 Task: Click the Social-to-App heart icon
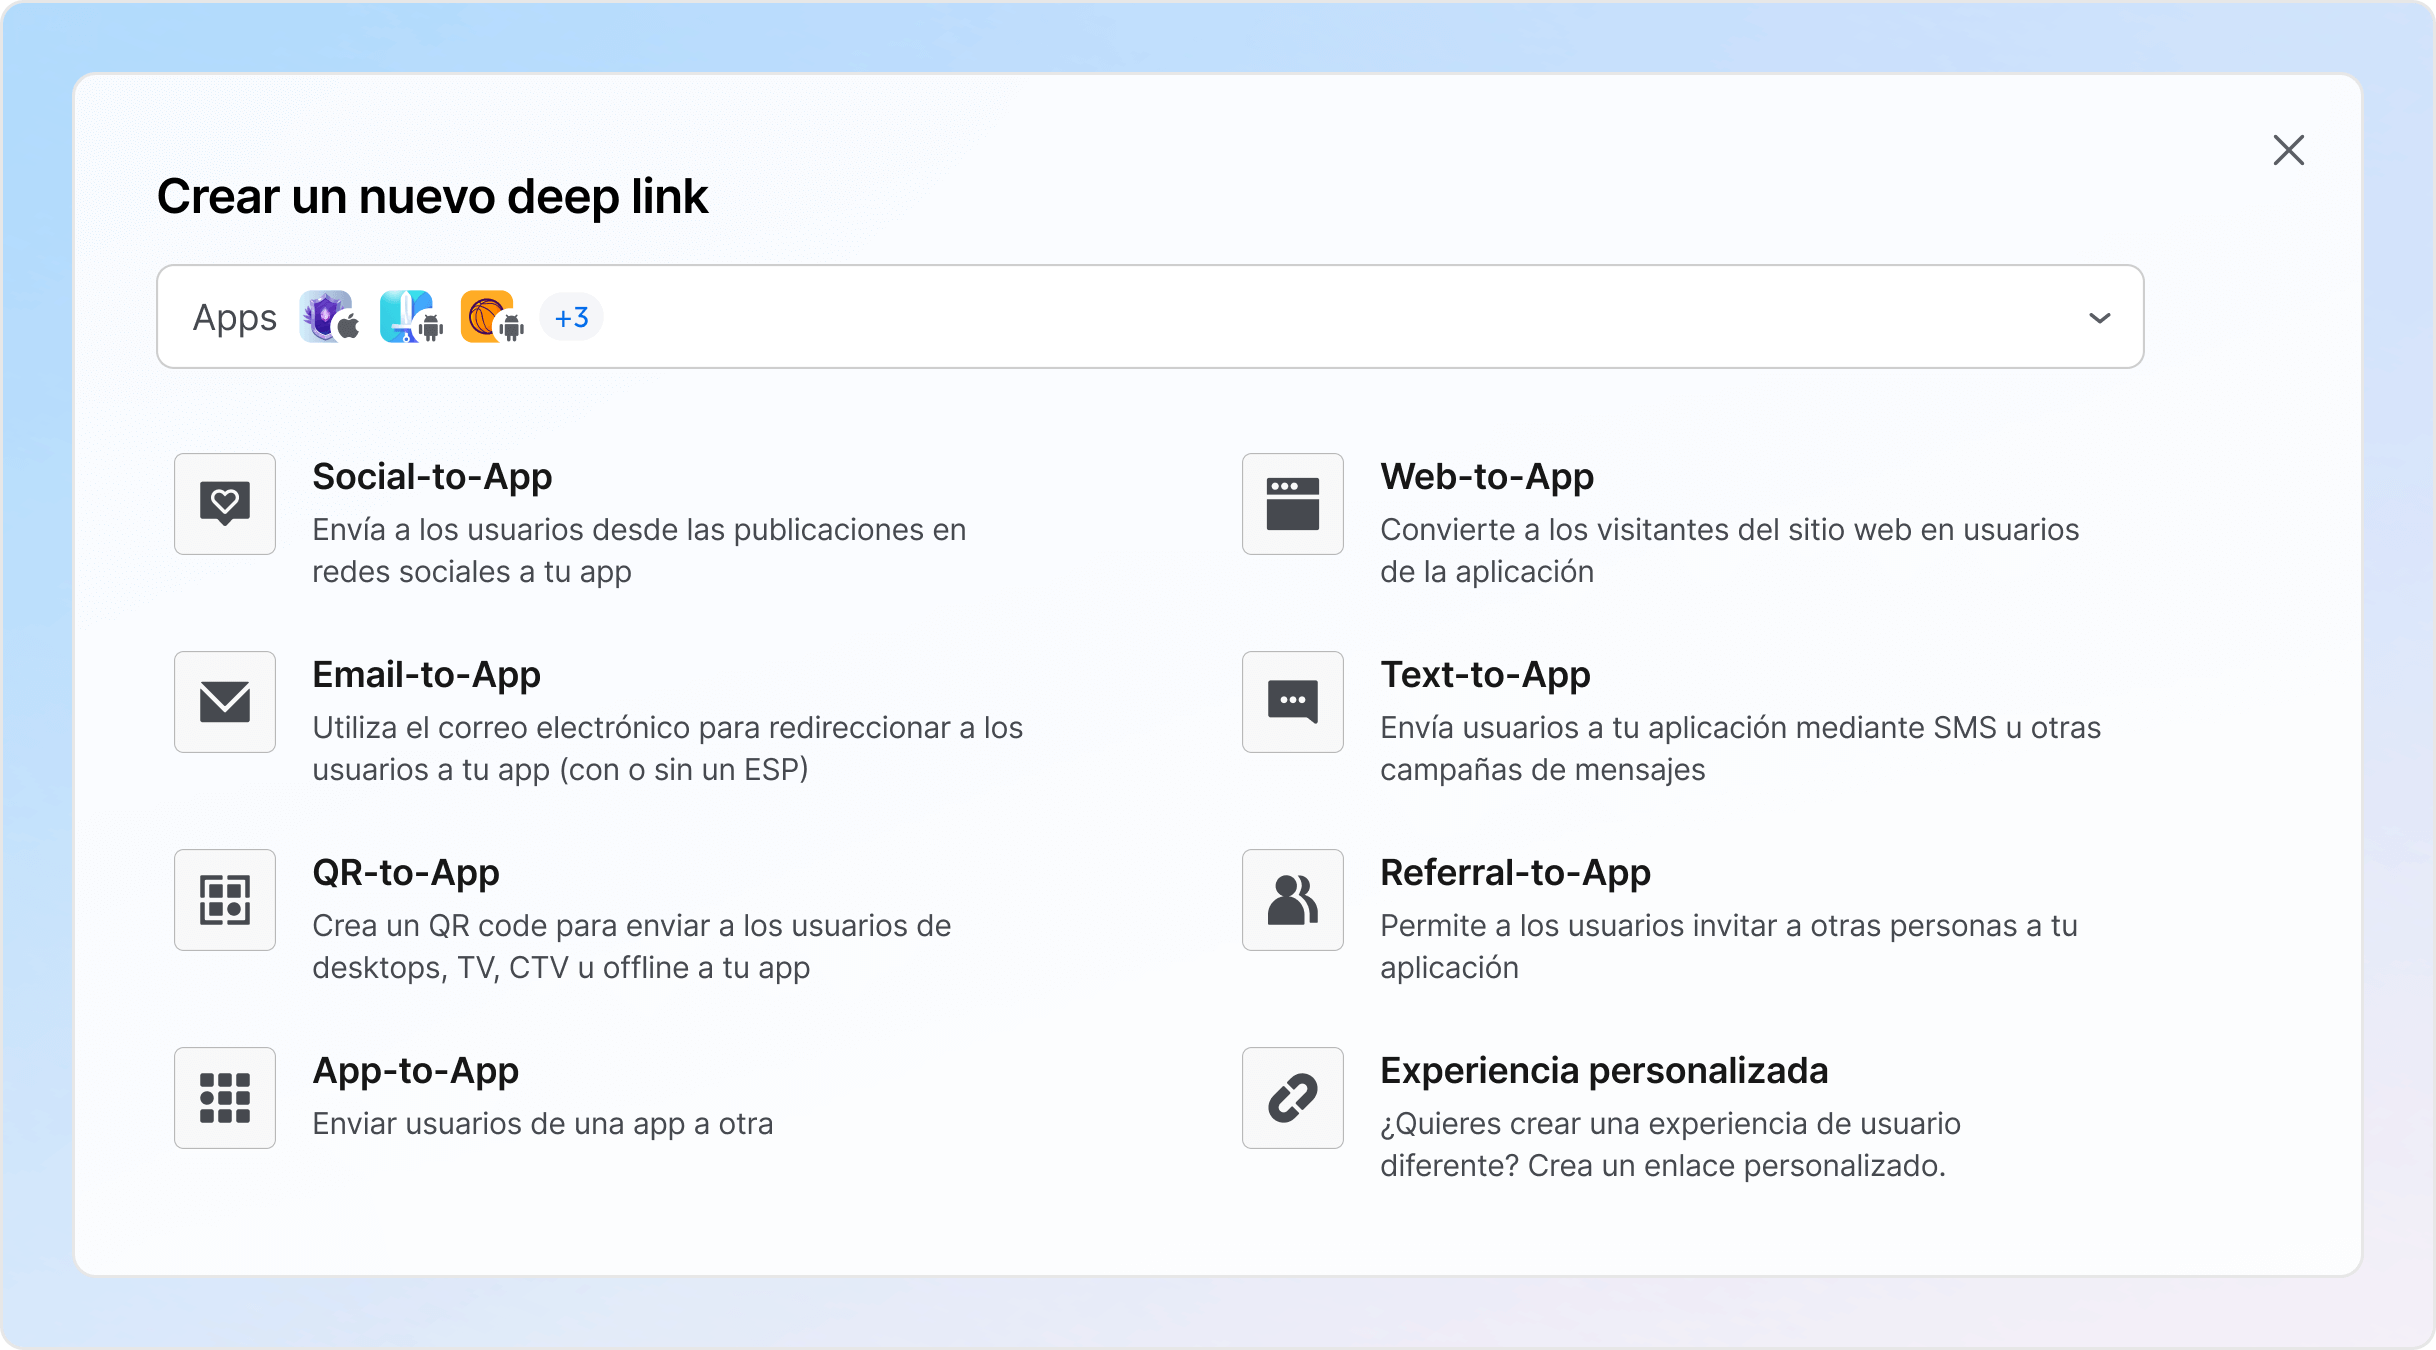pyautogui.click(x=224, y=504)
